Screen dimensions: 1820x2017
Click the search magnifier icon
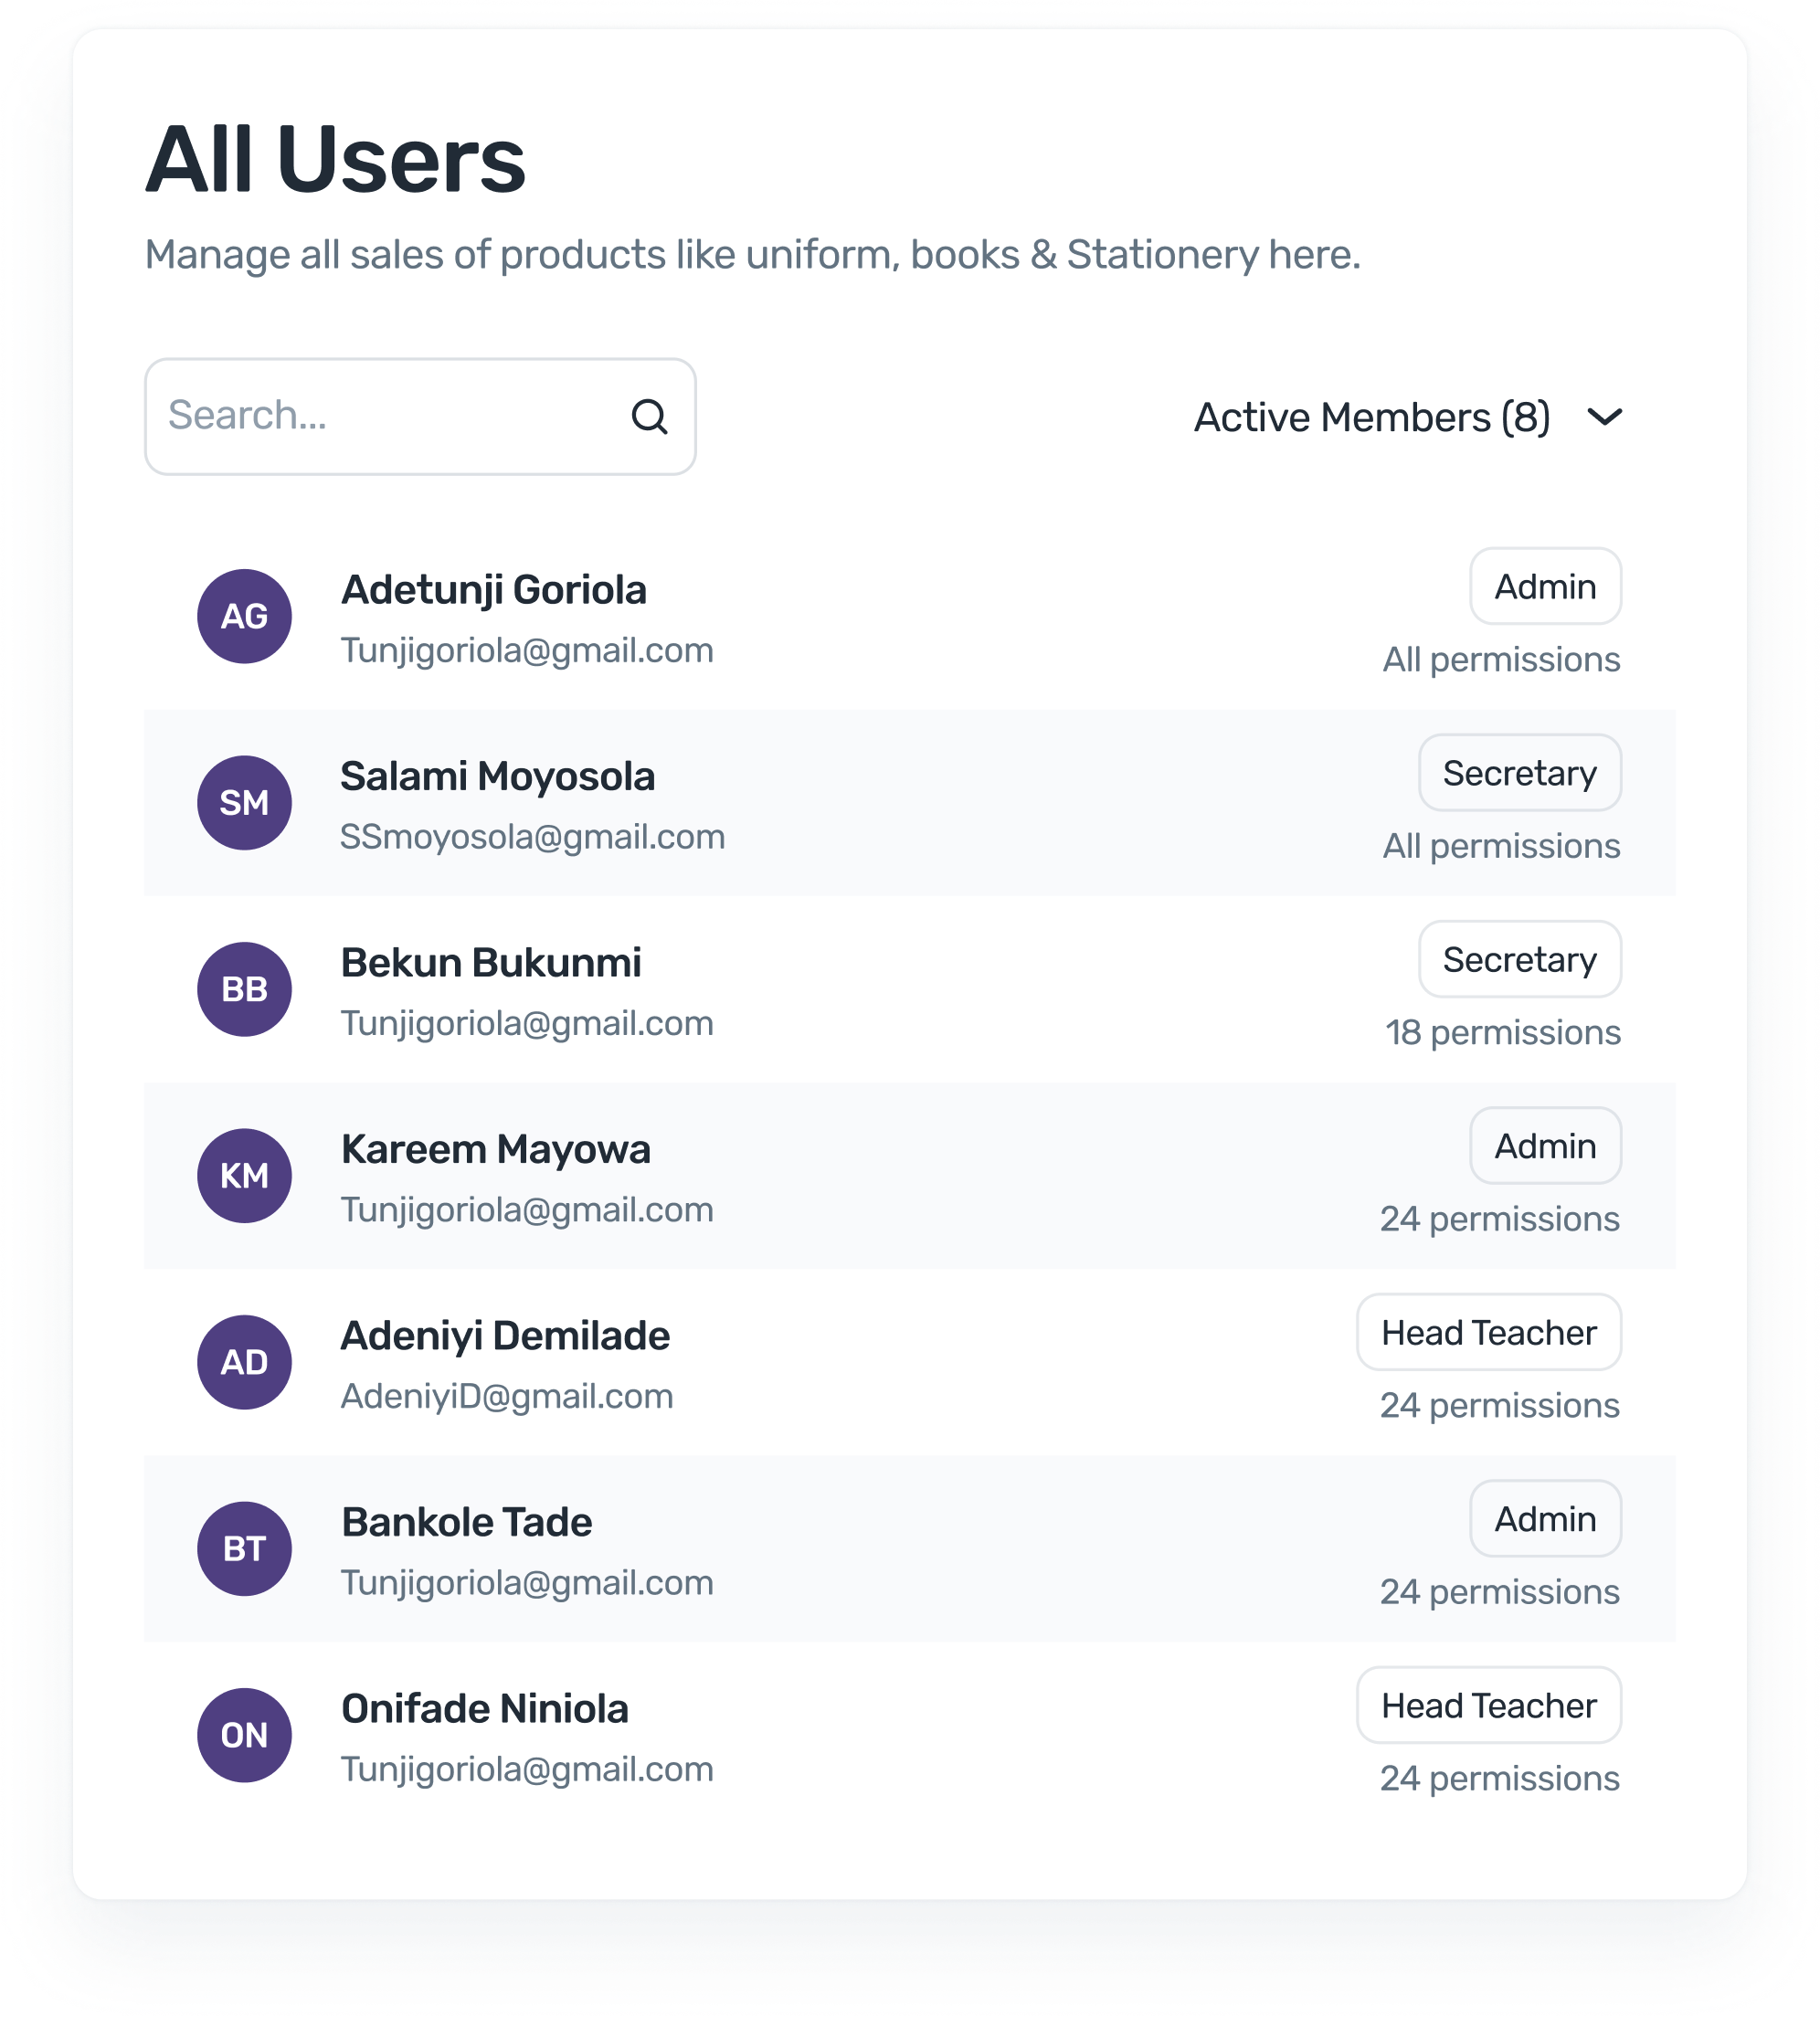[650, 416]
